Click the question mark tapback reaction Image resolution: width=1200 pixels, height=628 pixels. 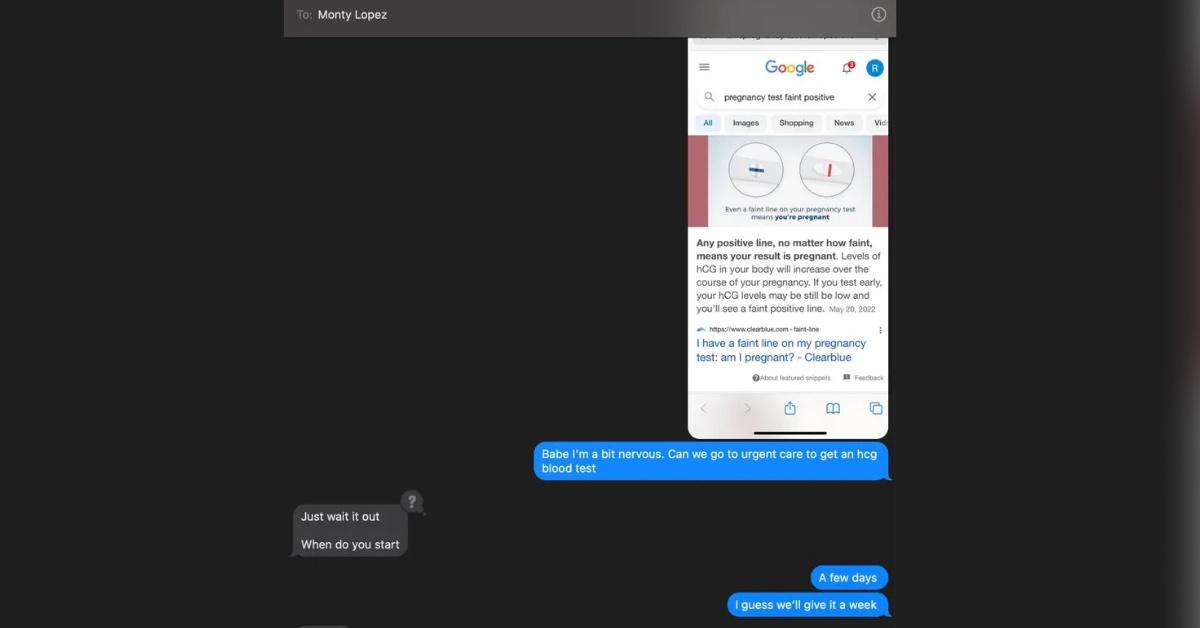(411, 501)
